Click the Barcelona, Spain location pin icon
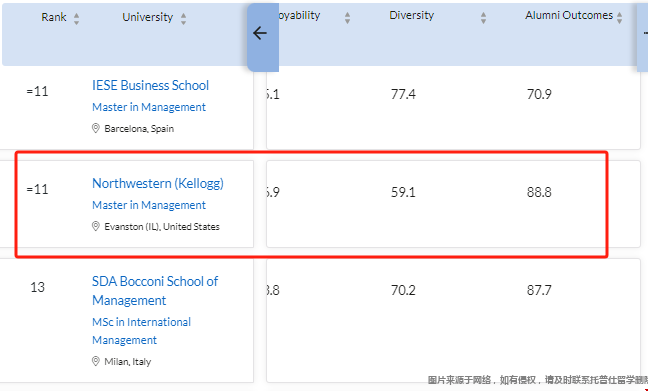 click(x=95, y=128)
